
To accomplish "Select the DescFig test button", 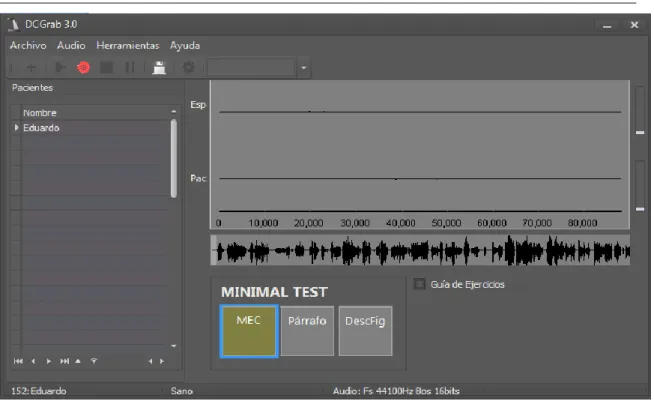I will [x=365, y=331].
